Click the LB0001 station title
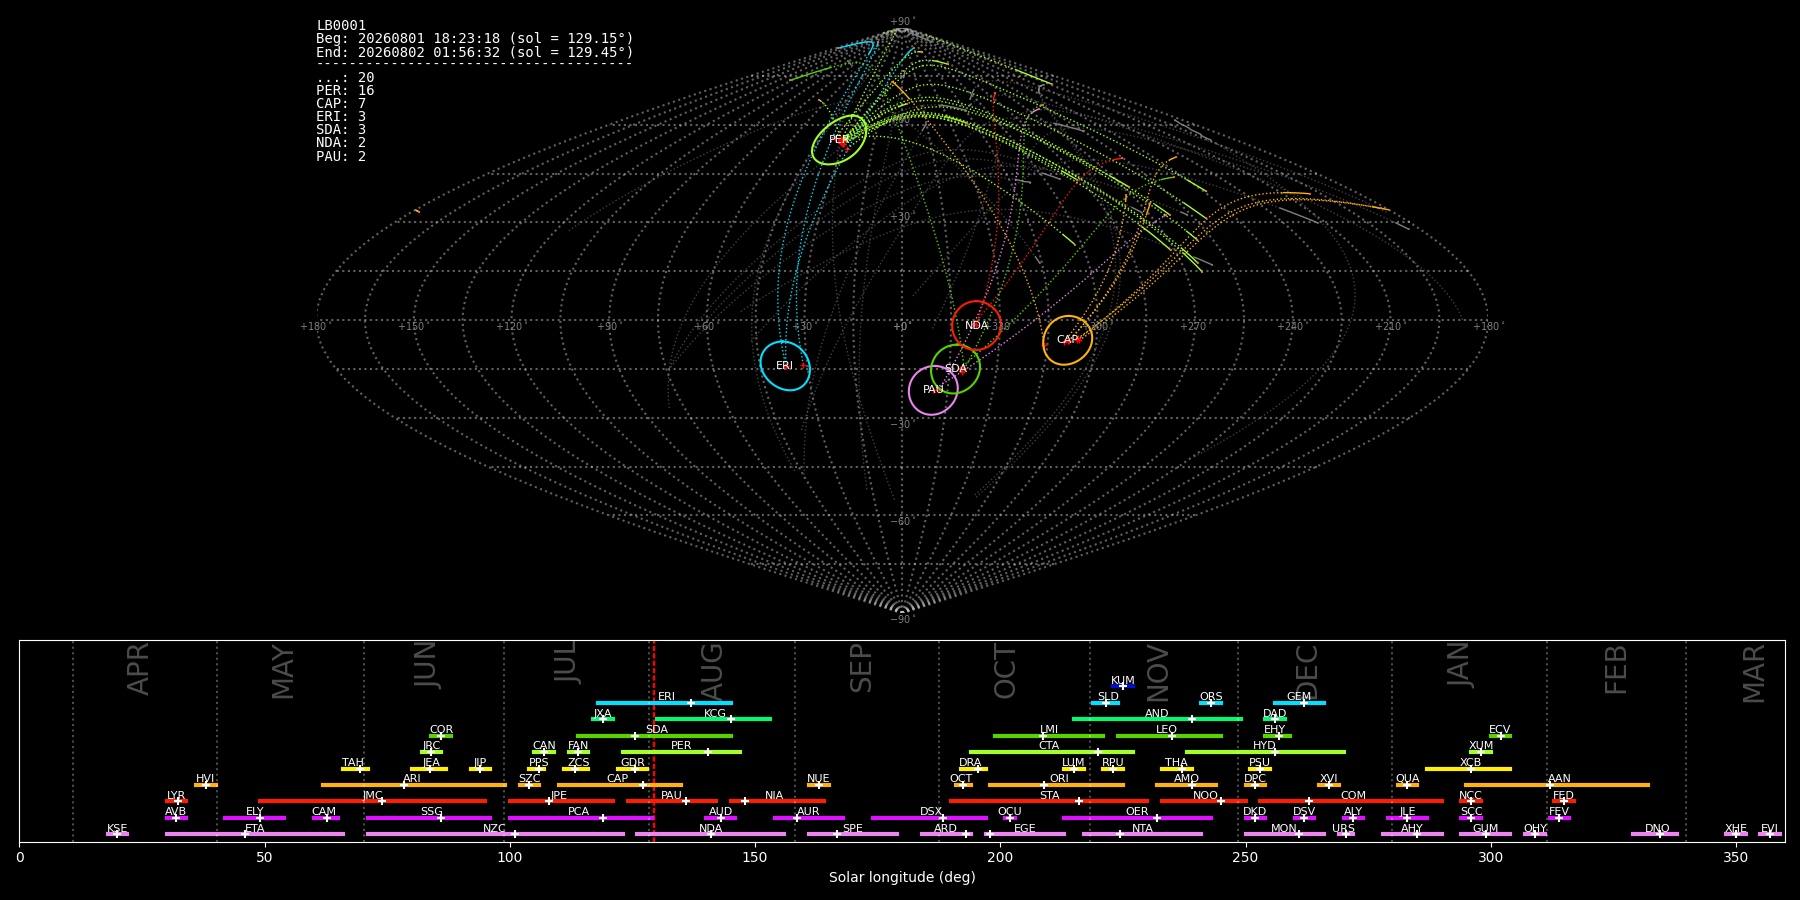The width and height of the screenshot is (1800, 900). [341, 26]
